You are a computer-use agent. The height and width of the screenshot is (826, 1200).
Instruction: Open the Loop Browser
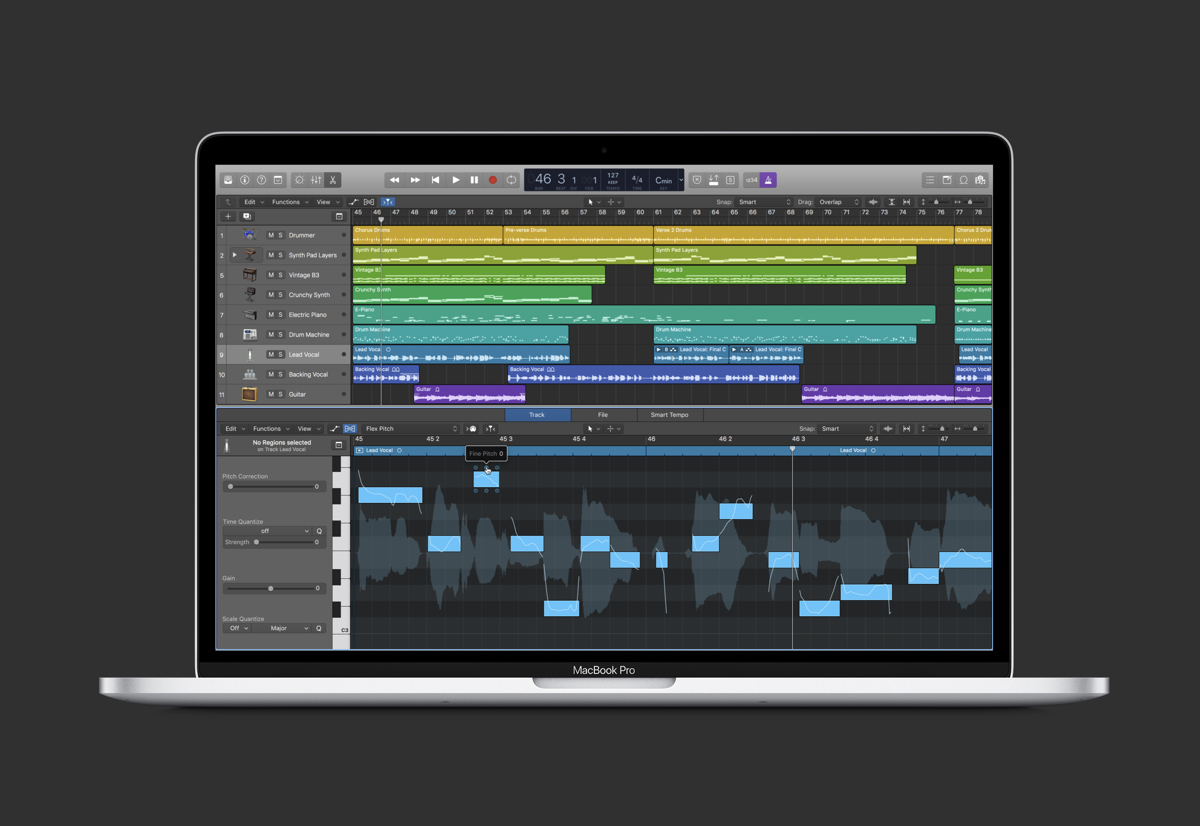click(x=964, y=180)
